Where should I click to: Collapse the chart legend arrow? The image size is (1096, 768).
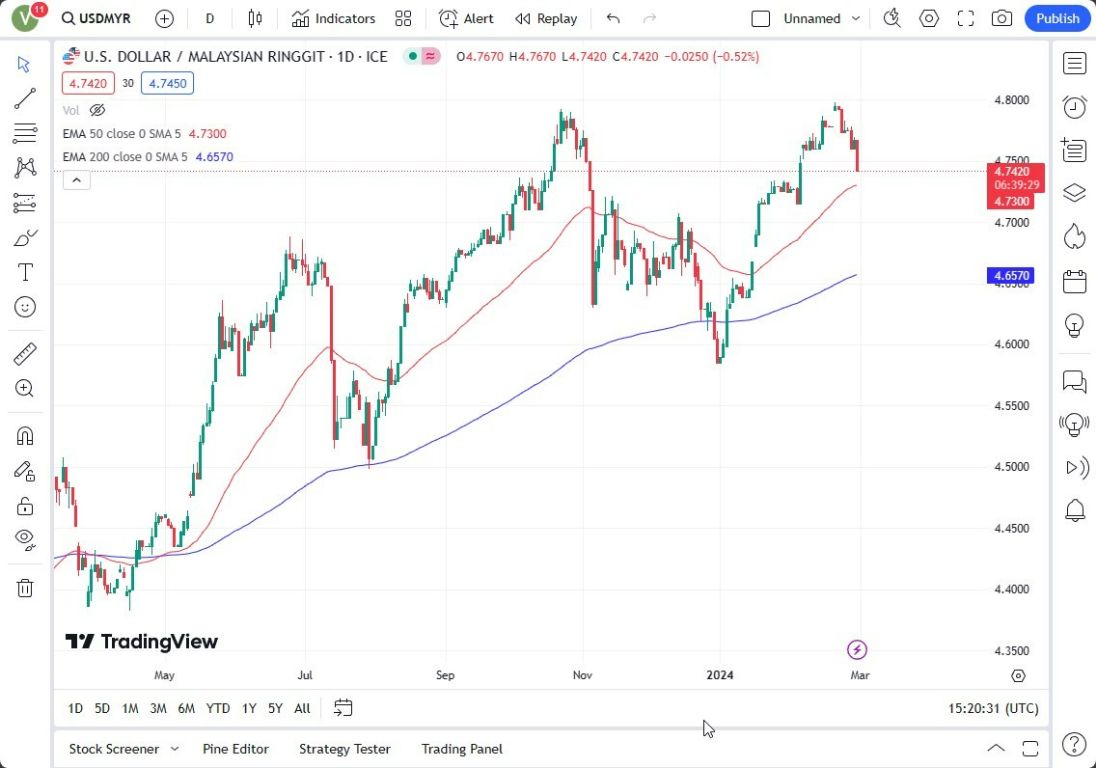click(x=77, y=180)
